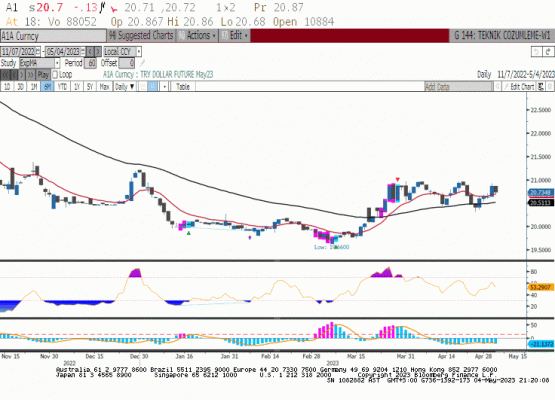Click the red down-triangle marker on chart
The width and height of the screenshot is (555, 400).
[397, 180]
